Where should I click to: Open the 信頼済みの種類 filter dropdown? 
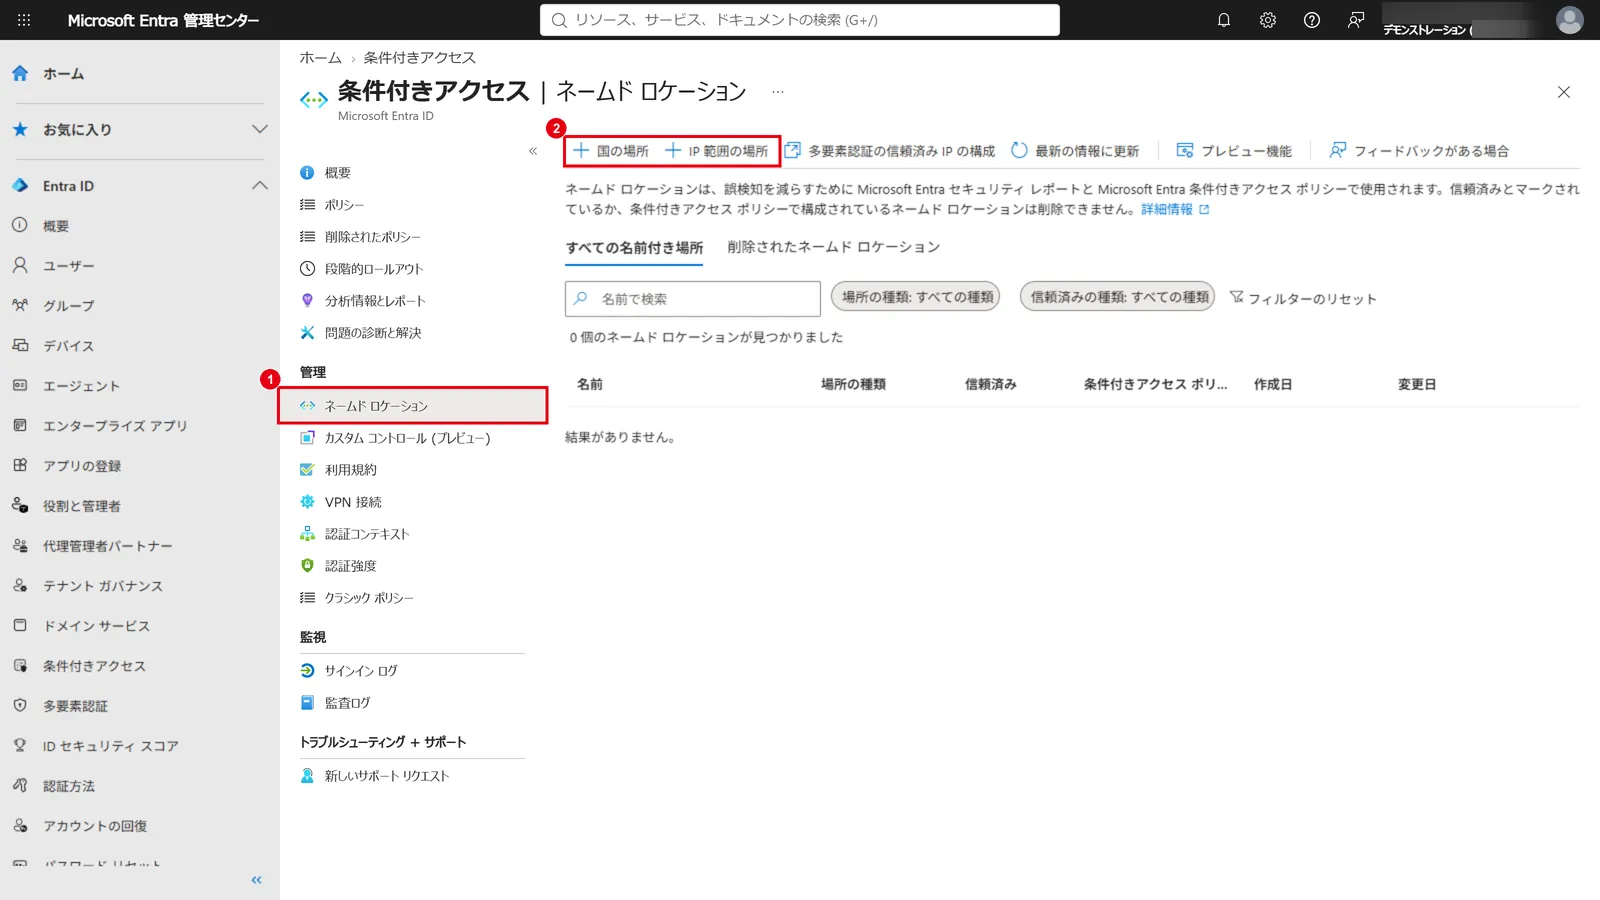[1118, 297]
